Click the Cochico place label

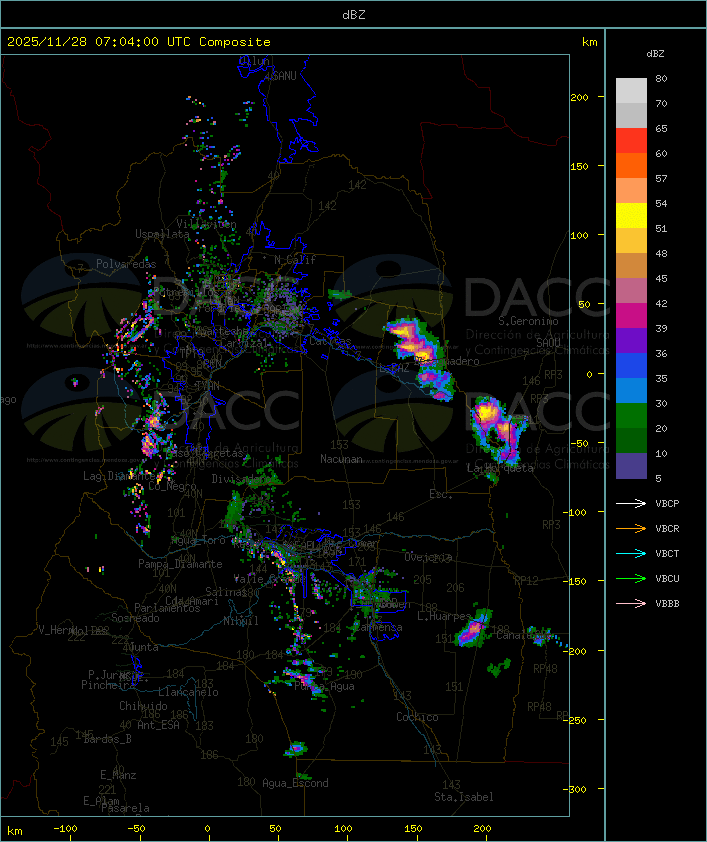pyautogui.click(x=417, y=717)
